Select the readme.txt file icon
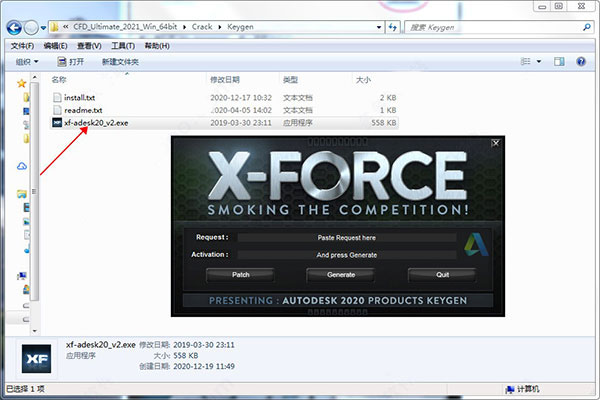 coord(57,109)
